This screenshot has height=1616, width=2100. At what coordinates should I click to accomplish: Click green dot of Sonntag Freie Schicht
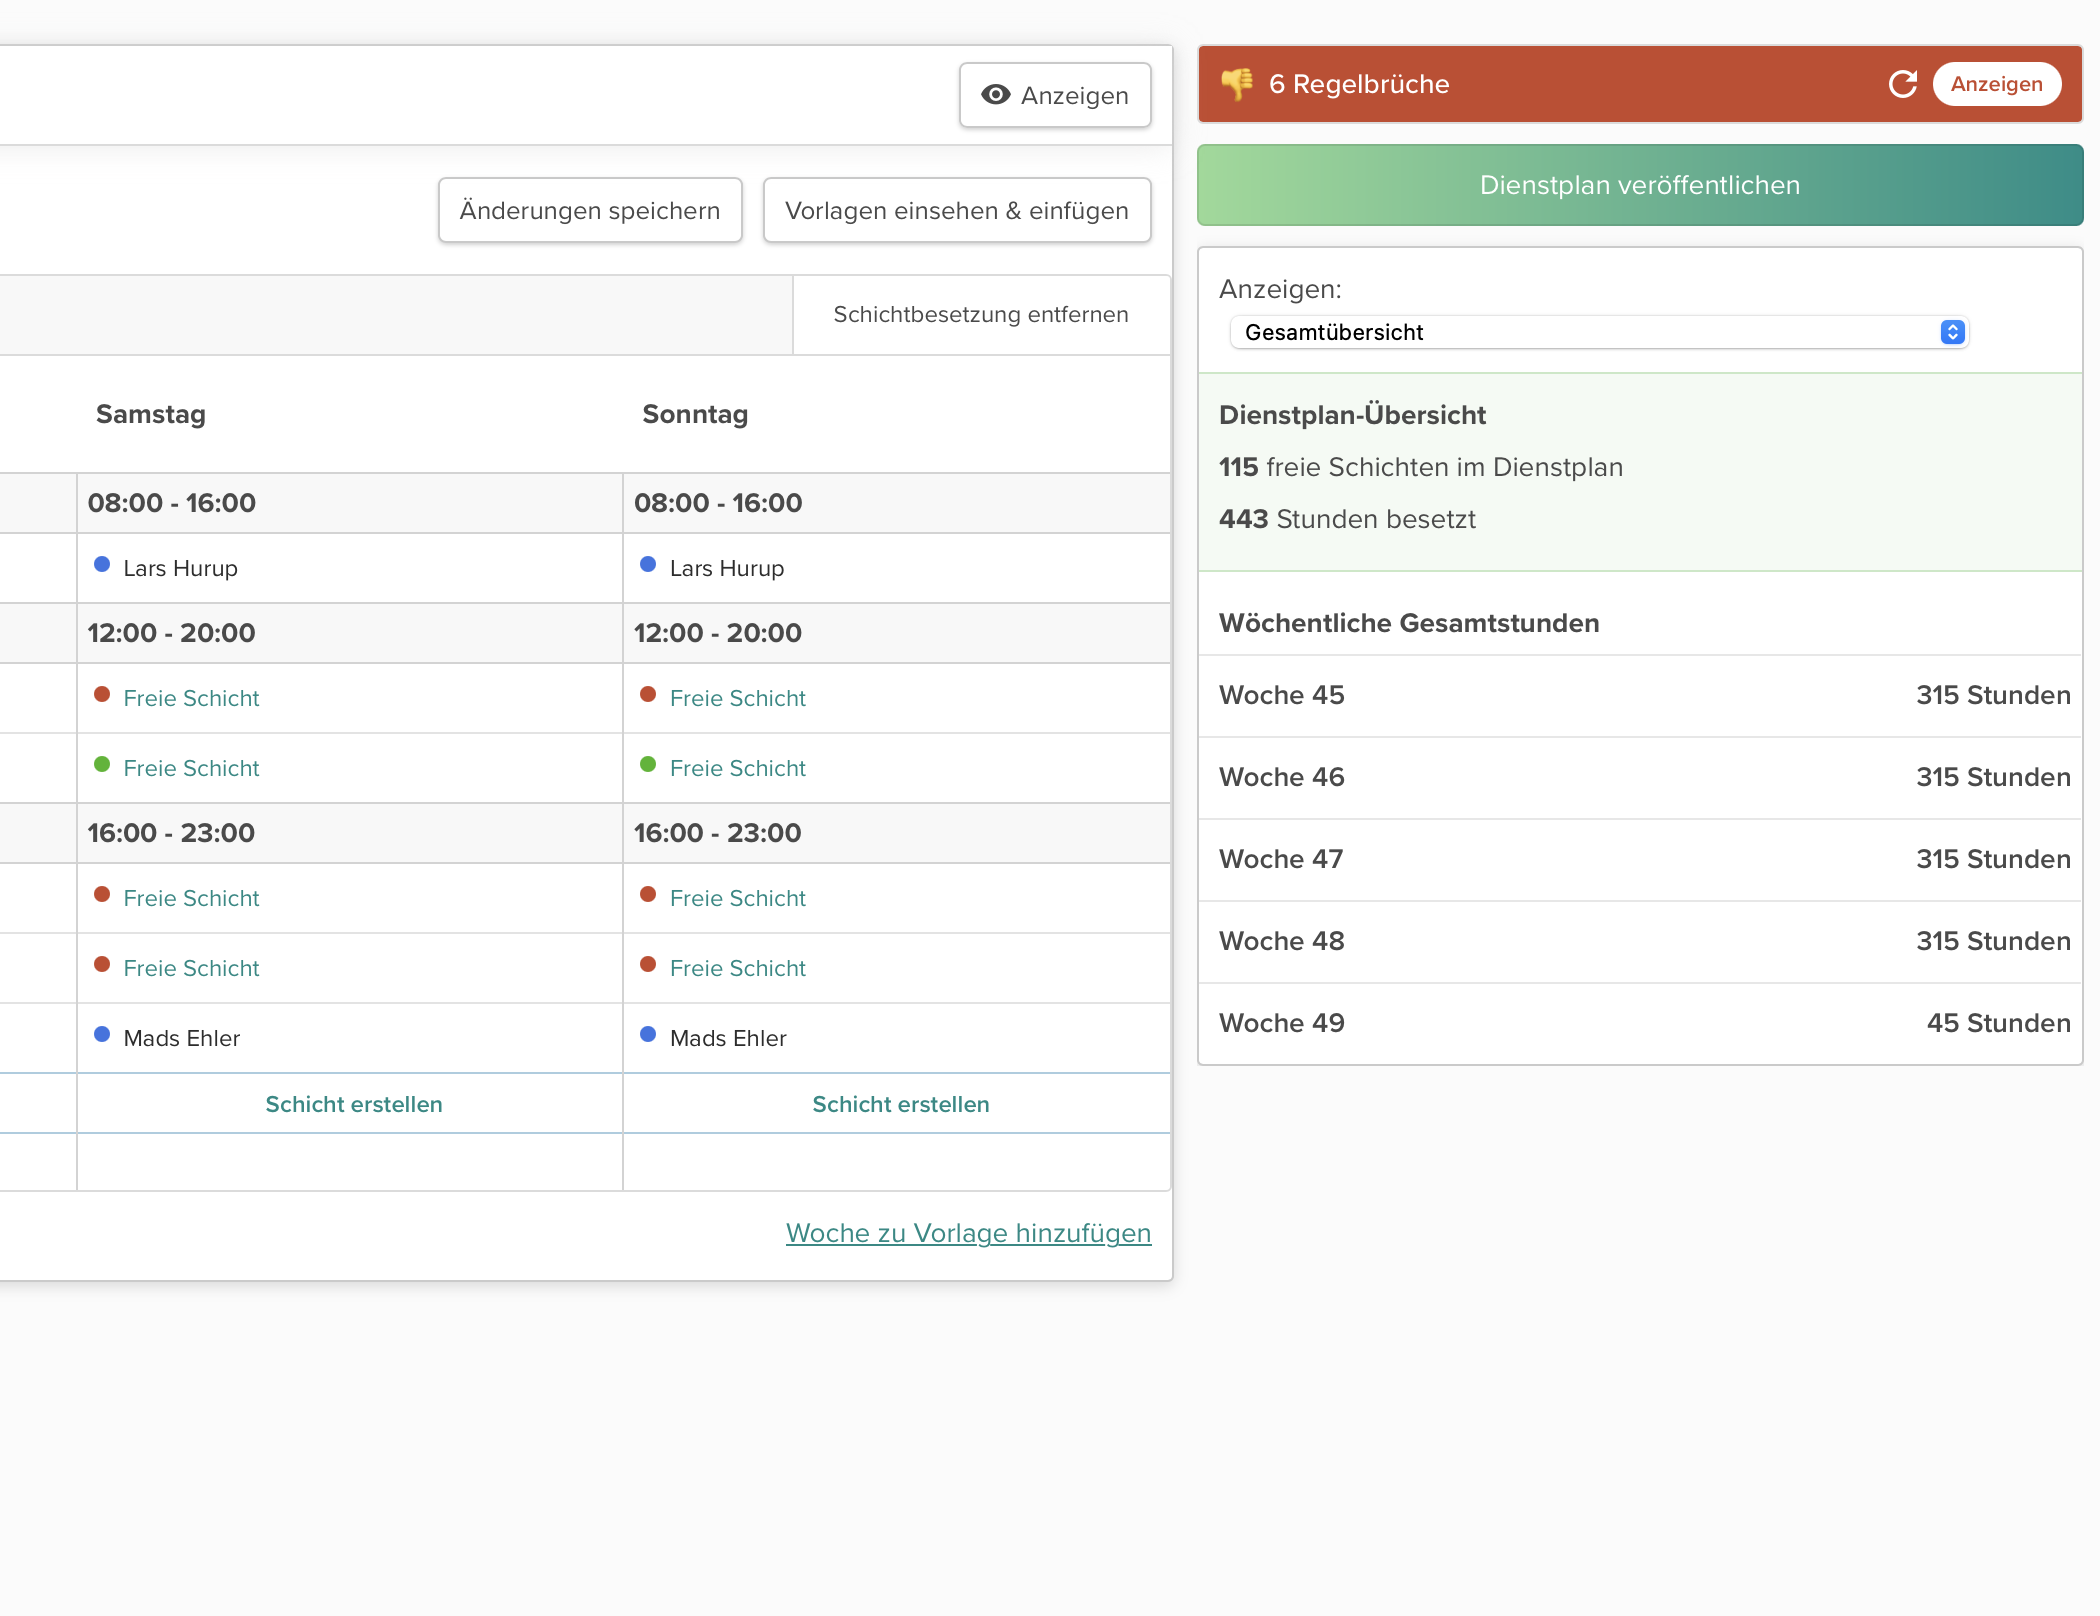(x=648, y=765)
